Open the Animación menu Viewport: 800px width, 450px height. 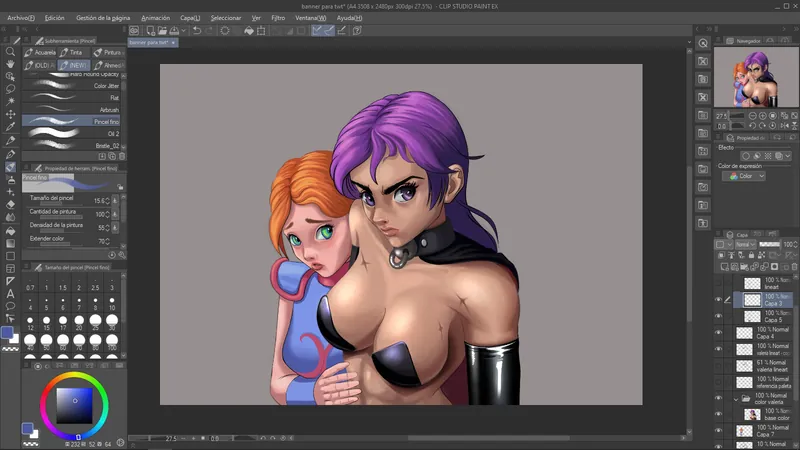(156, 18)
